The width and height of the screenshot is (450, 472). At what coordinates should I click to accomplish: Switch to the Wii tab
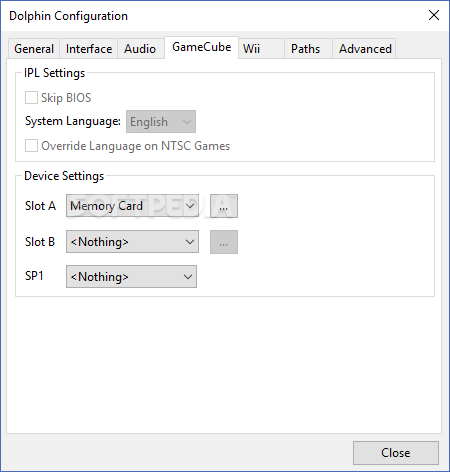click(x=261, y=49)
